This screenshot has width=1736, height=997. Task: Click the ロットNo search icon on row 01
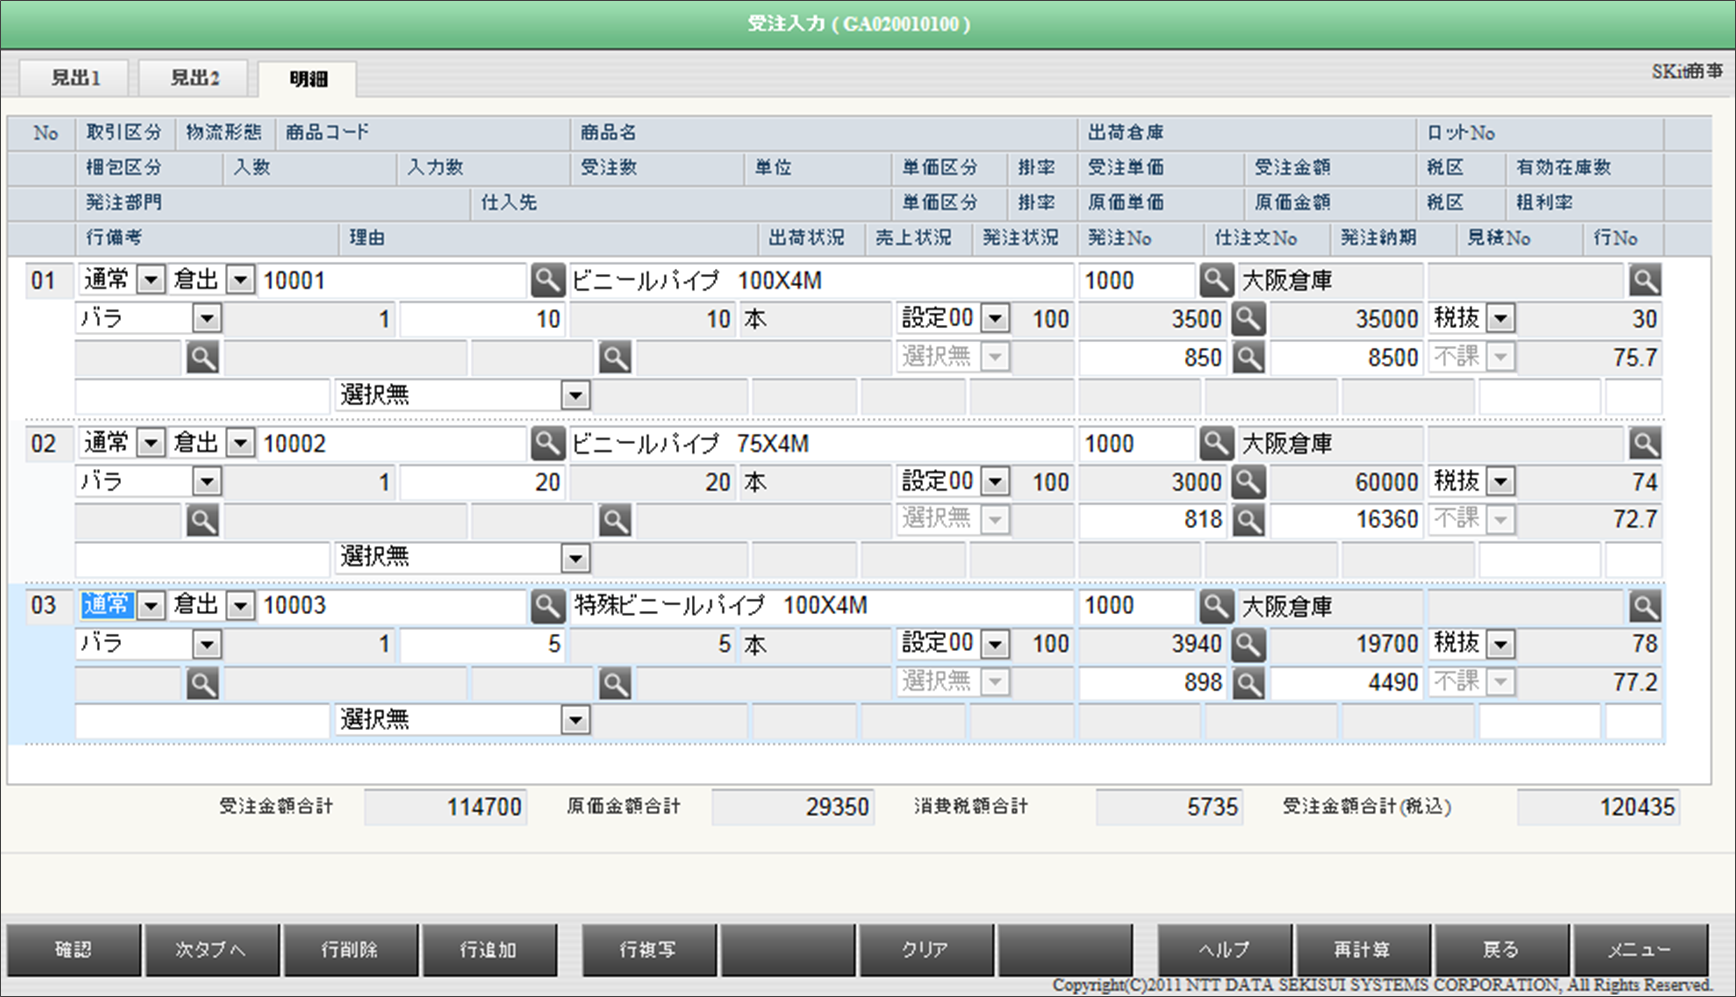1645,280
